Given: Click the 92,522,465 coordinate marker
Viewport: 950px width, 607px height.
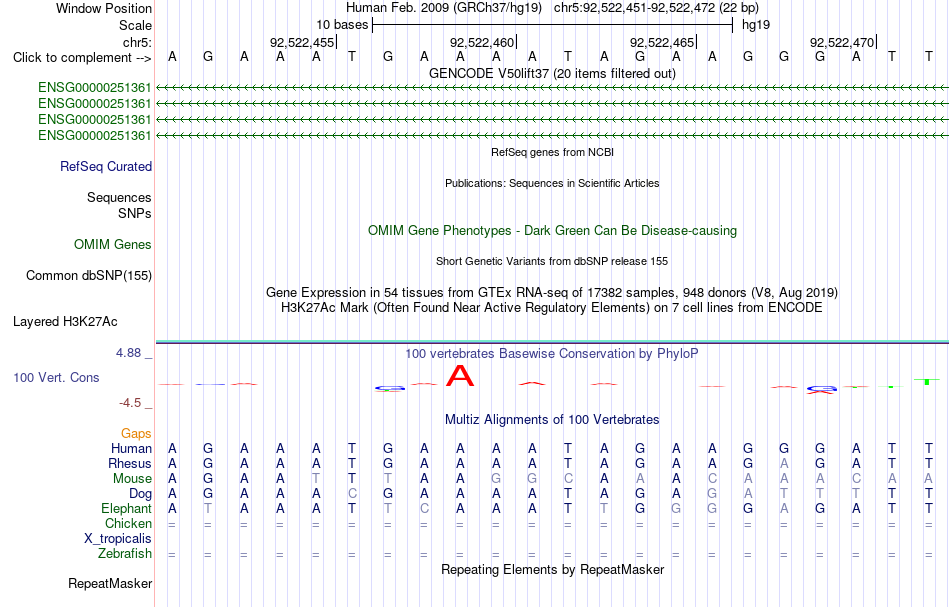Looking at the screenshot, I should pos(662,42).
